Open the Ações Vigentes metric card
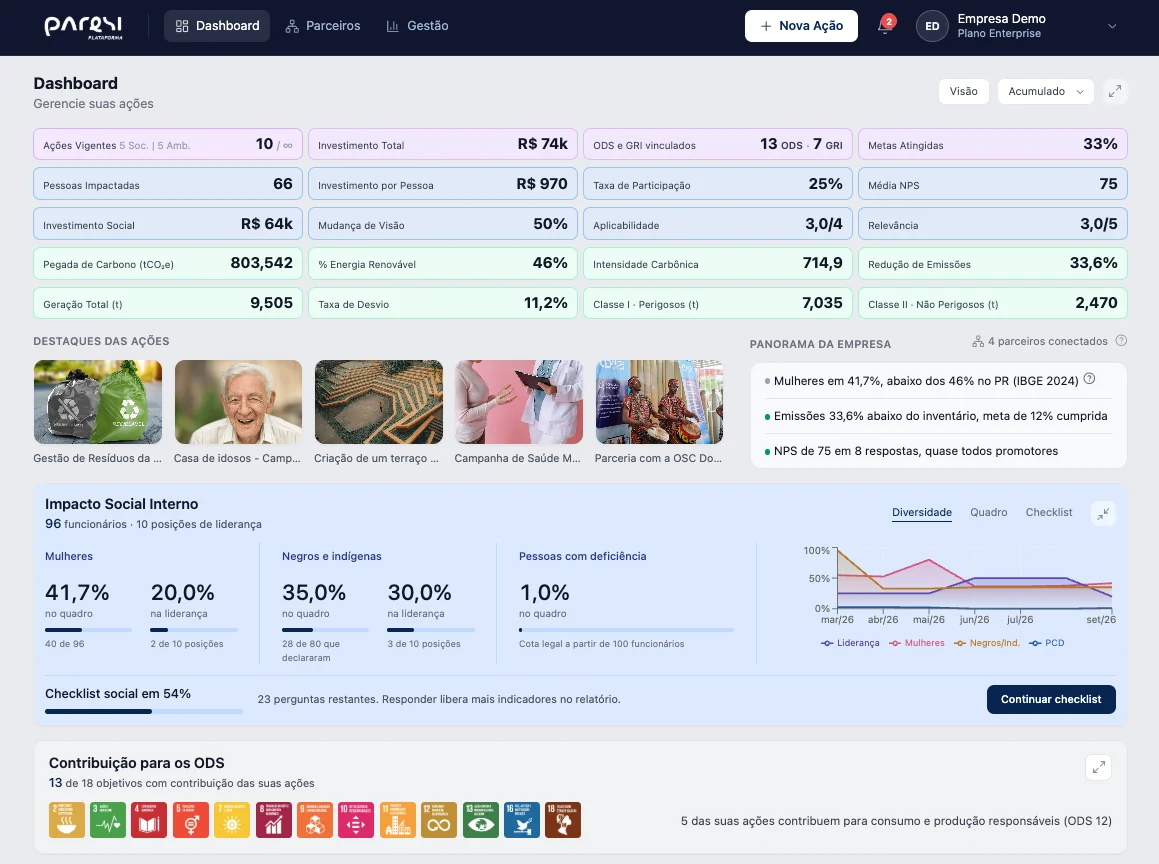The width and height of the screenshot is (1159, 864). [x=168, y=144]
